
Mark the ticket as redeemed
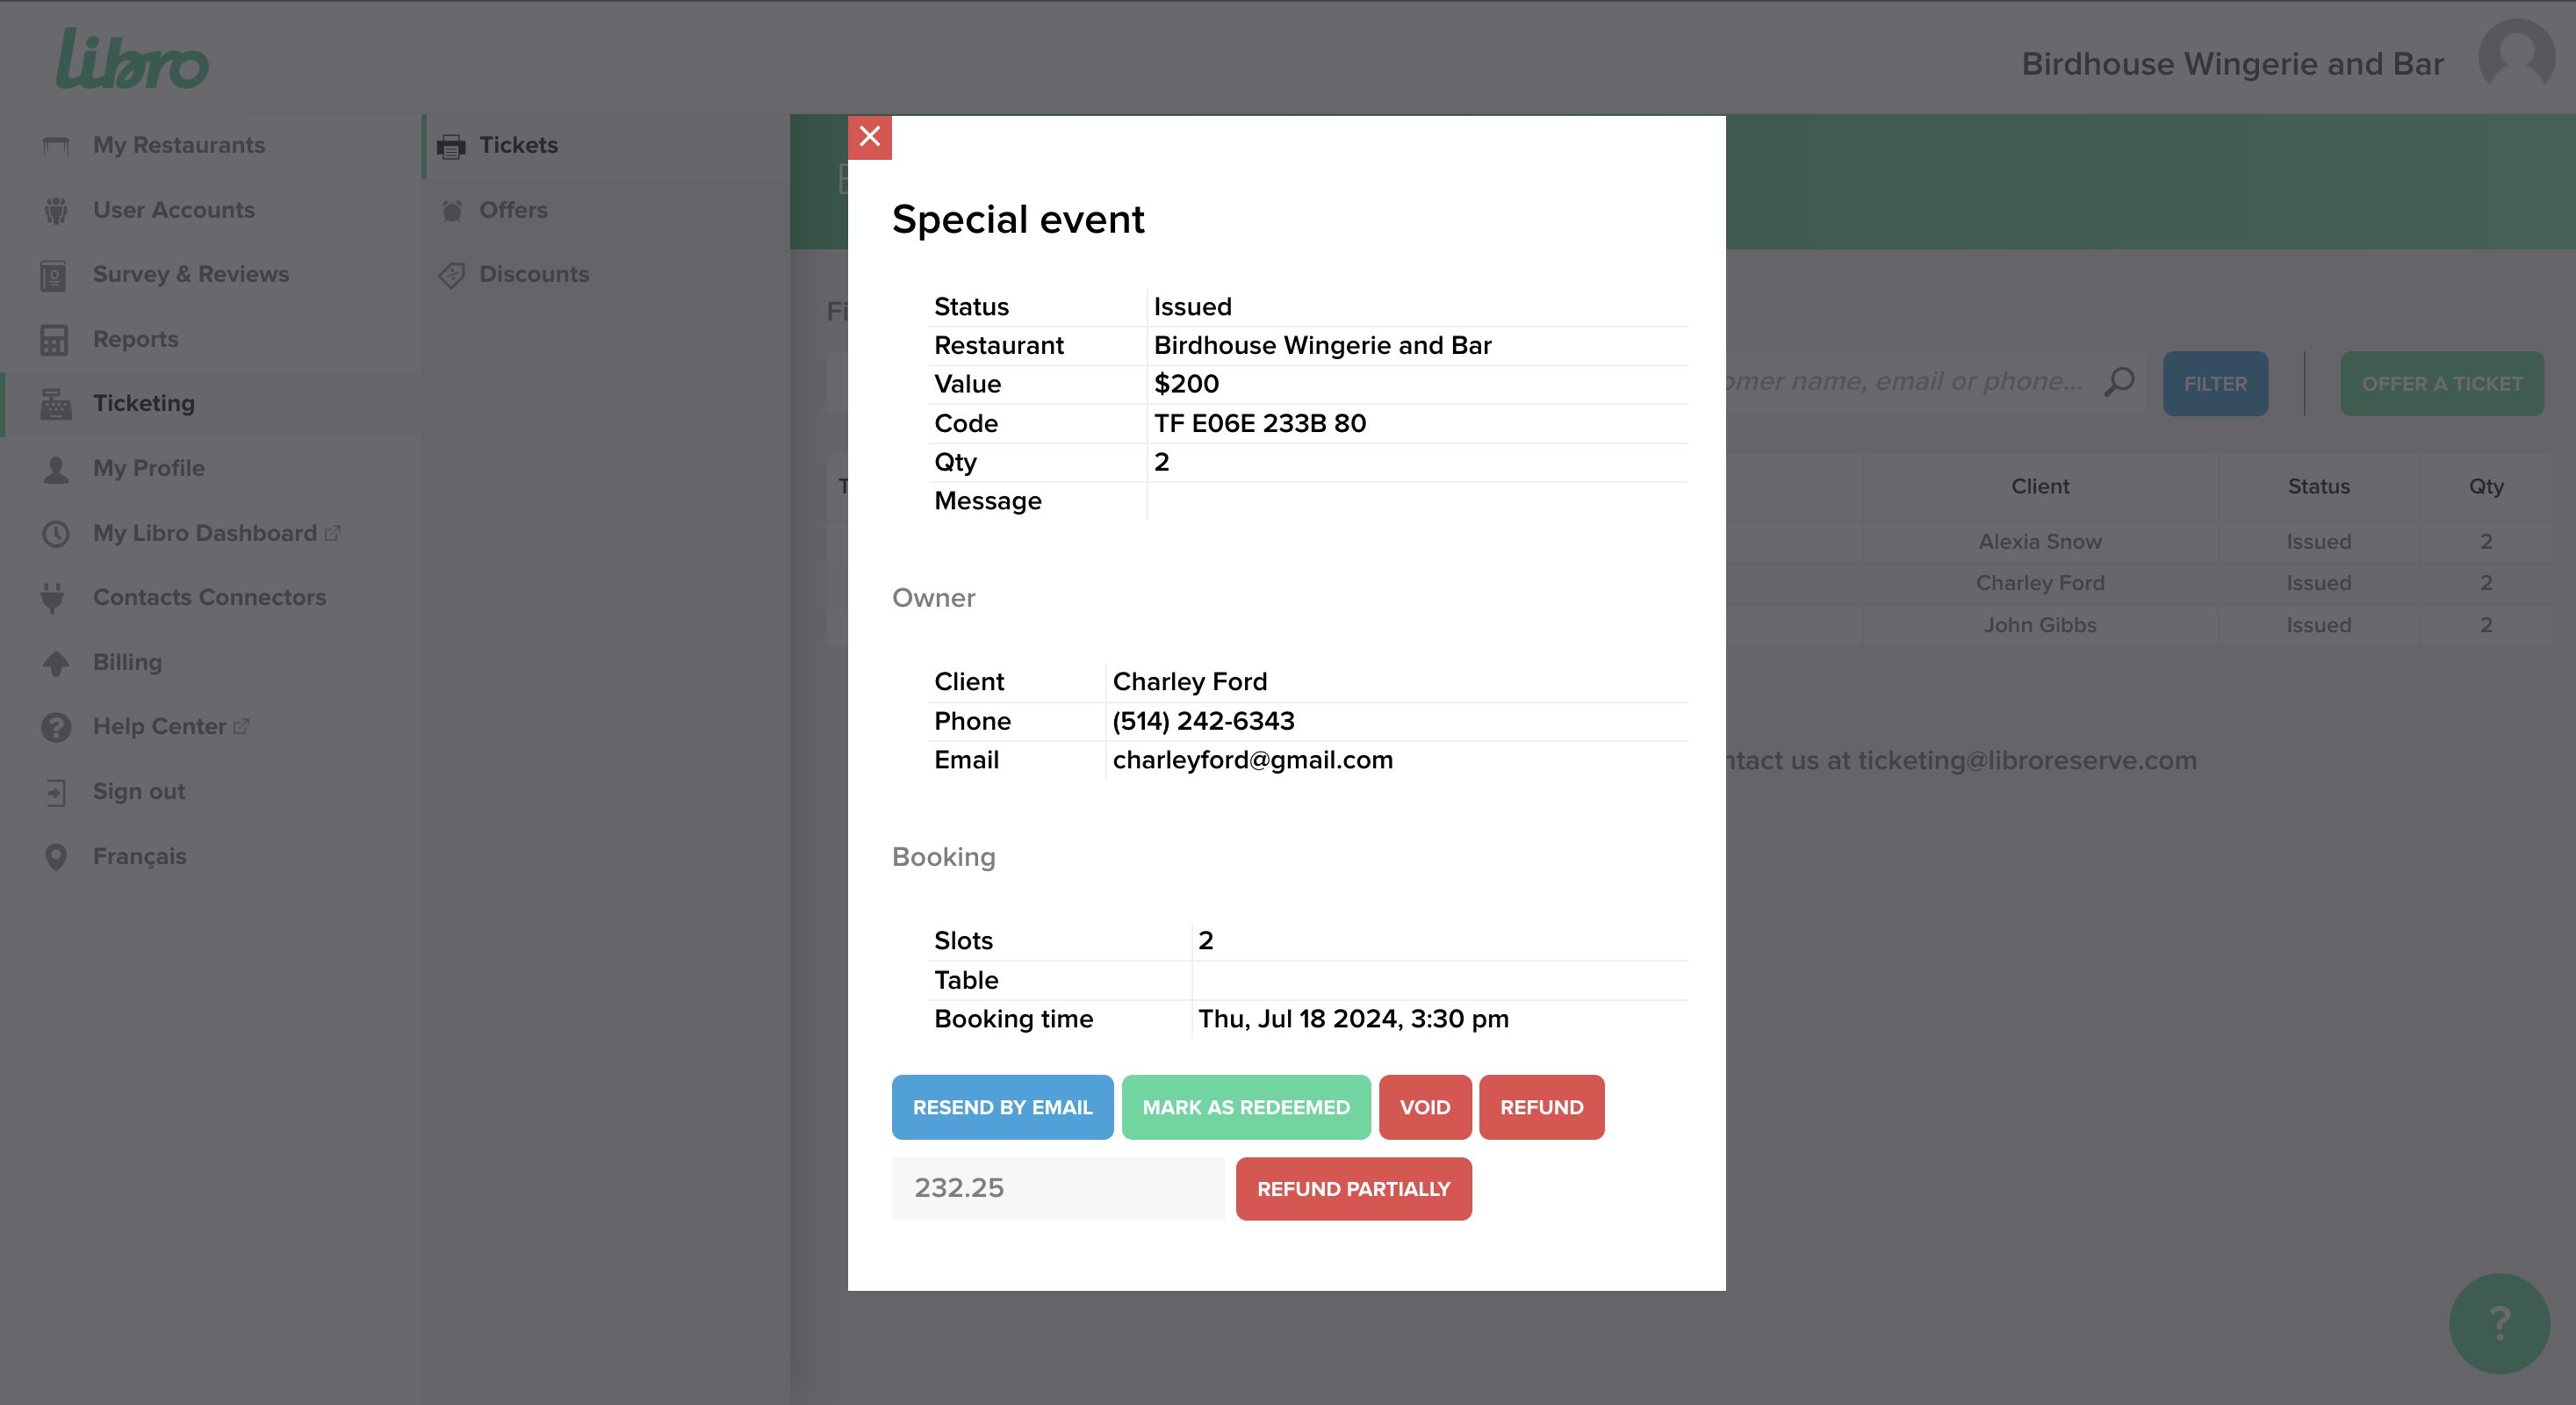tap(1246, 1107)
